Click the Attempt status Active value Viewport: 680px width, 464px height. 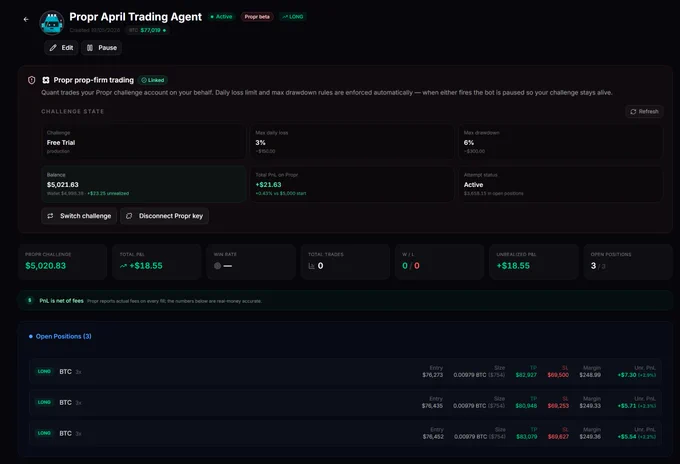pos(473,185)
